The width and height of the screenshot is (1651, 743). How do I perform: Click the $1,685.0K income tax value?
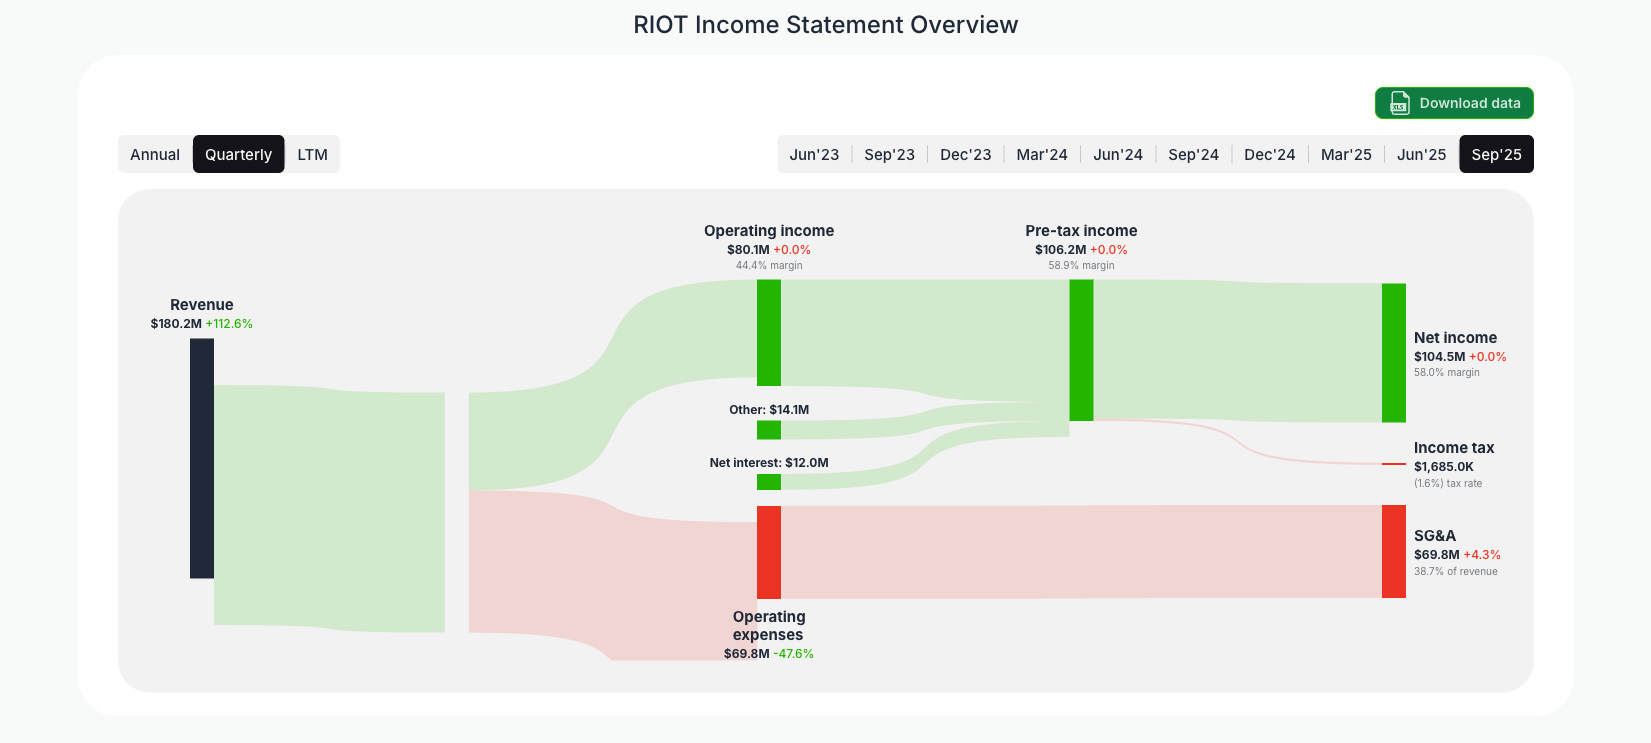(1444, 467)
